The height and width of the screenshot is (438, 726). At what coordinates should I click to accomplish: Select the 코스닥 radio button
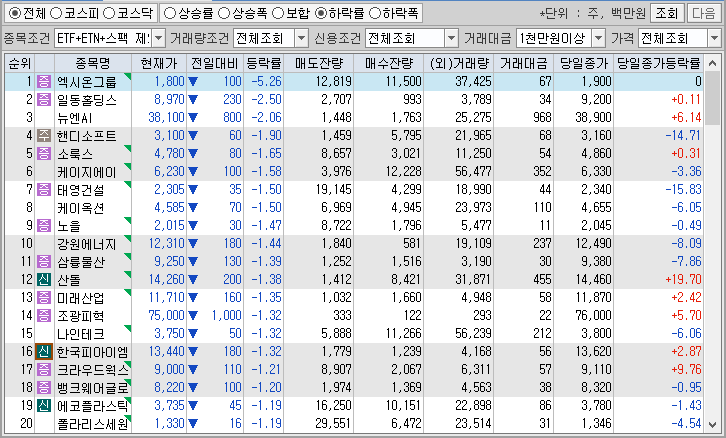(x=109, y=13)
